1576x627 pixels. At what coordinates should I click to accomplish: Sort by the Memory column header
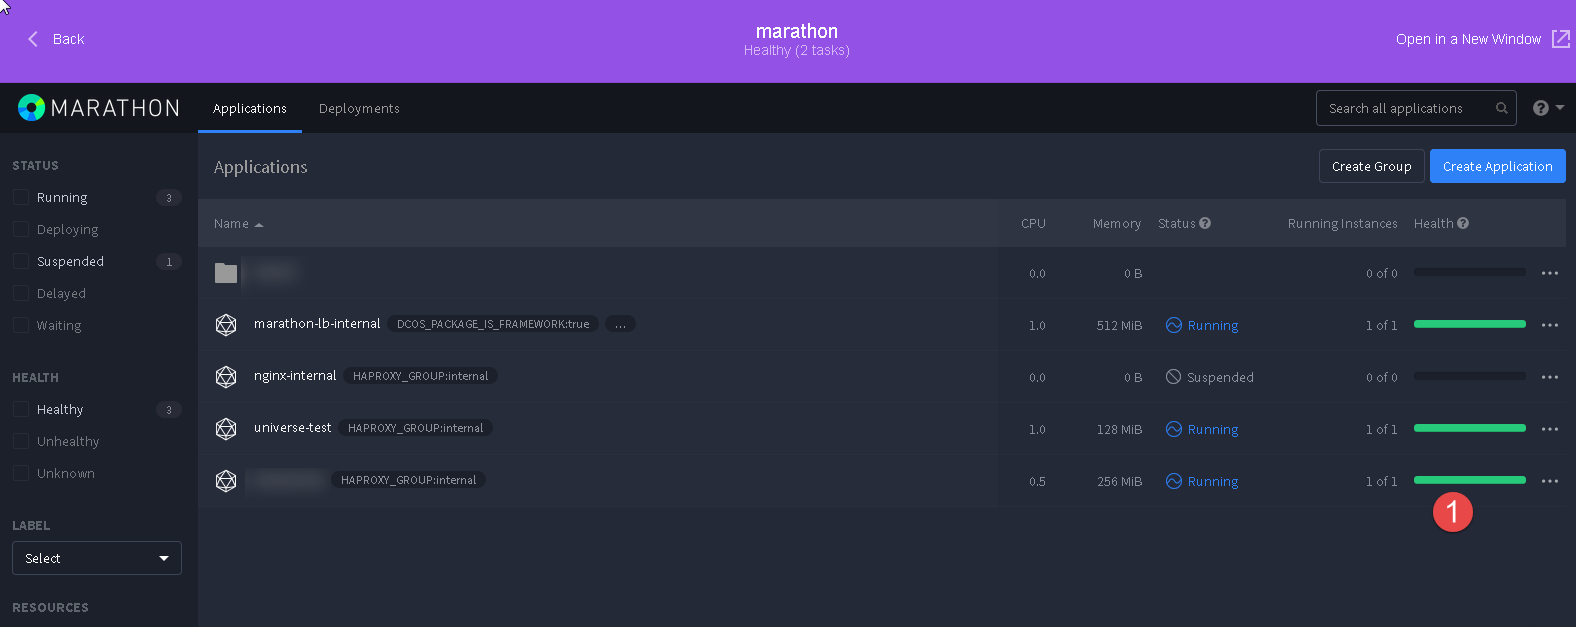1117,224
